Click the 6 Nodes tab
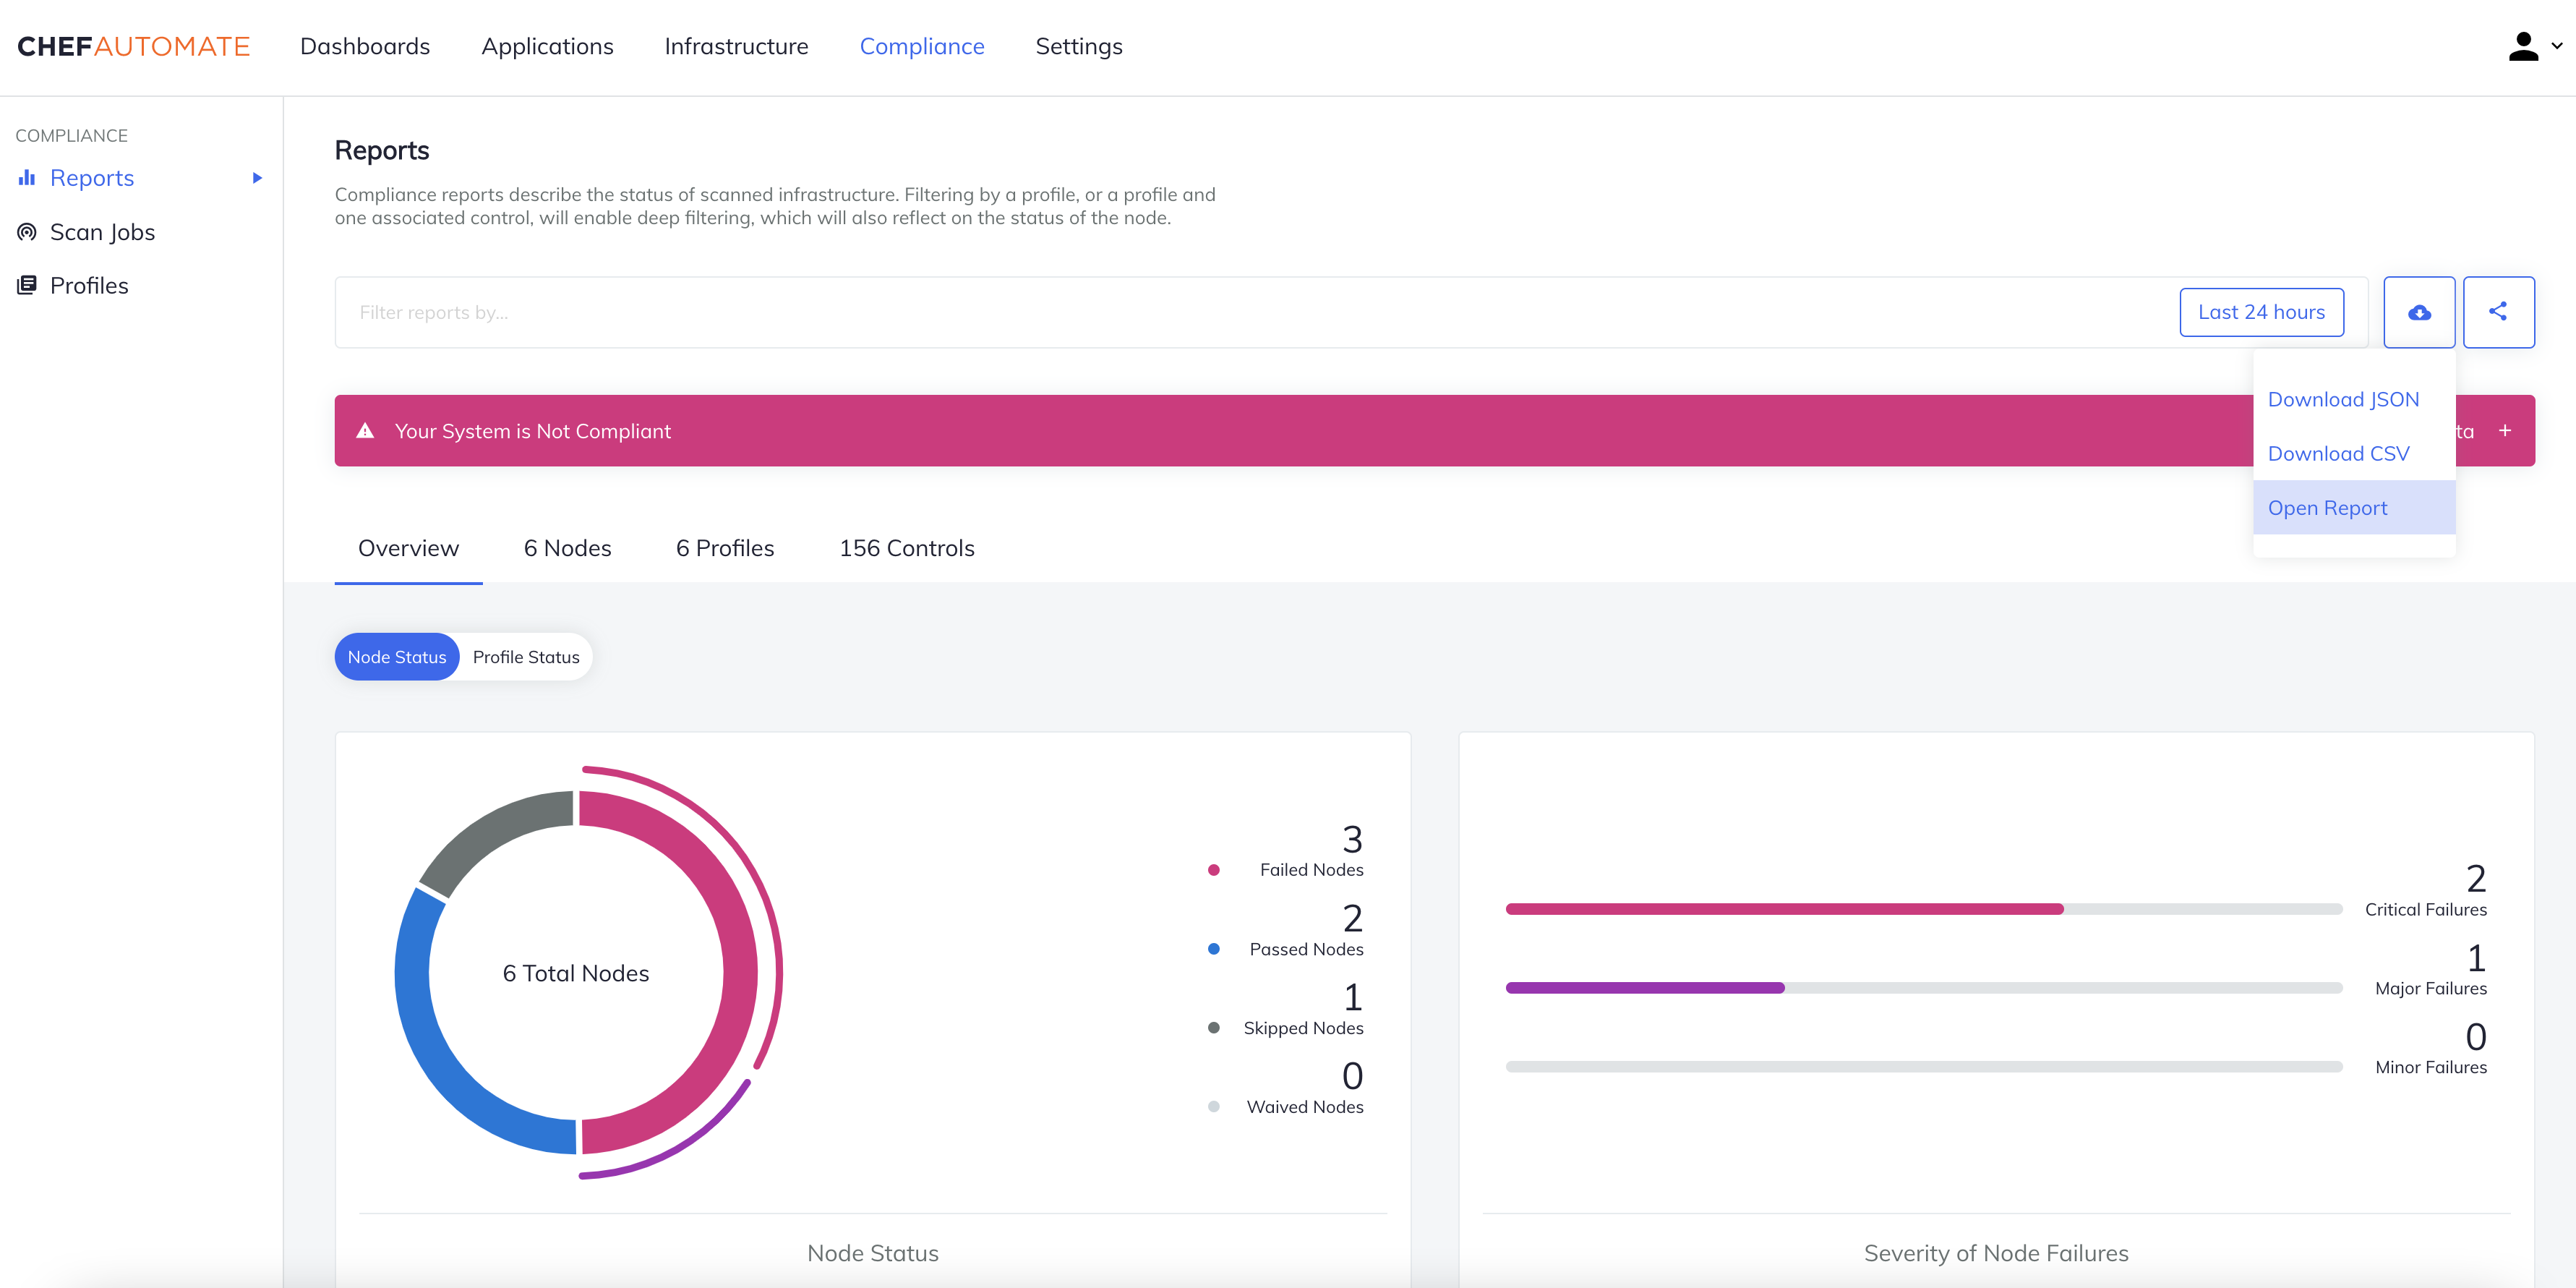 pyautogui.click(x=567, y=547)
